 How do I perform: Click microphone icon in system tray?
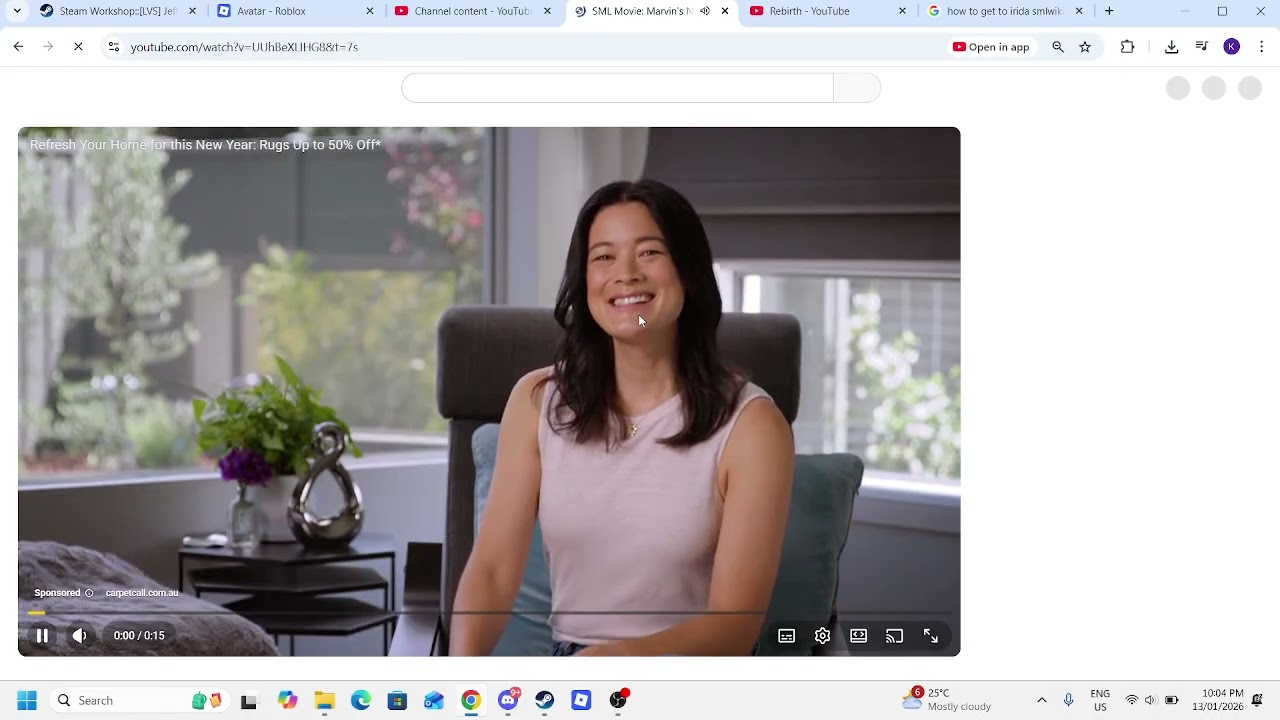[x=1069, y=700]
